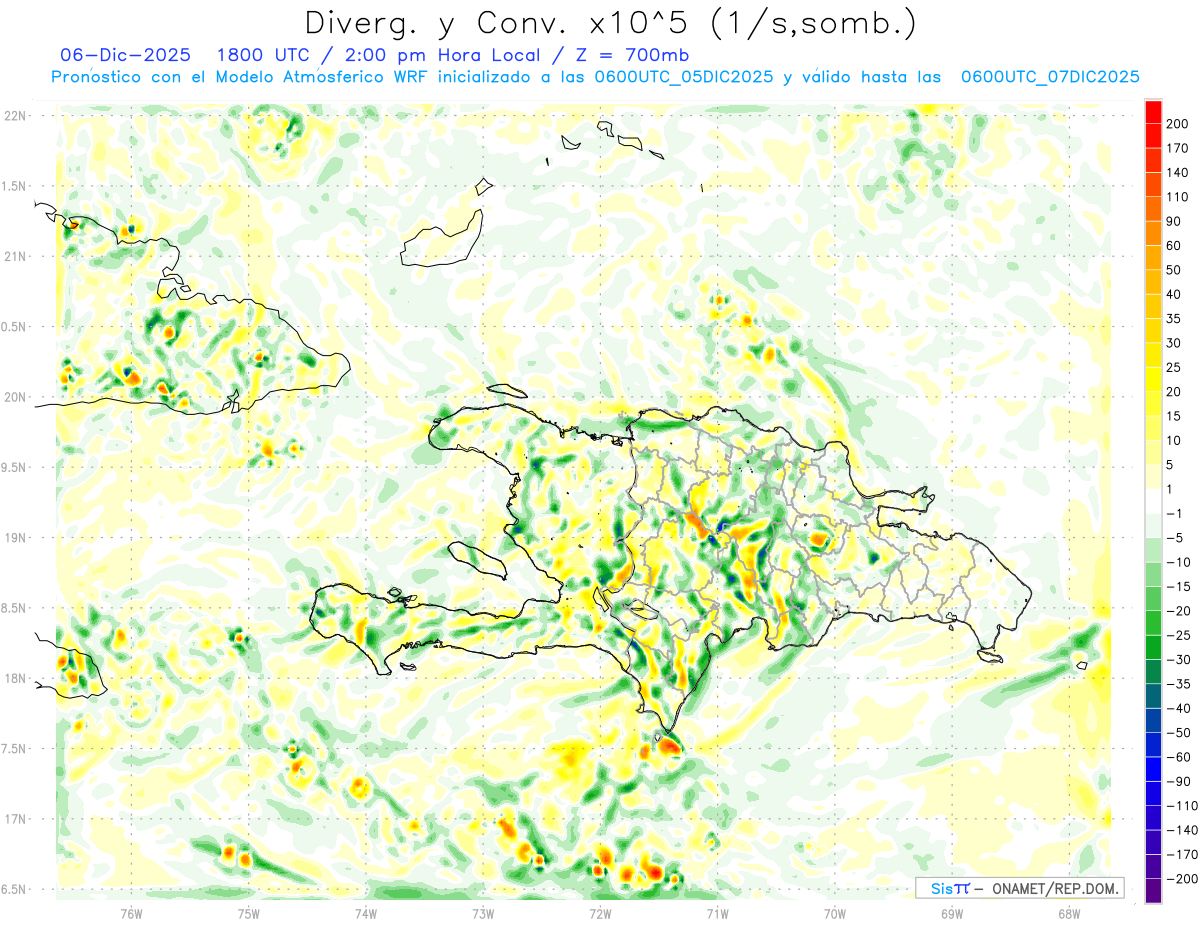
Task: Click the 9.5N latitude label
Action: [15, 467]
